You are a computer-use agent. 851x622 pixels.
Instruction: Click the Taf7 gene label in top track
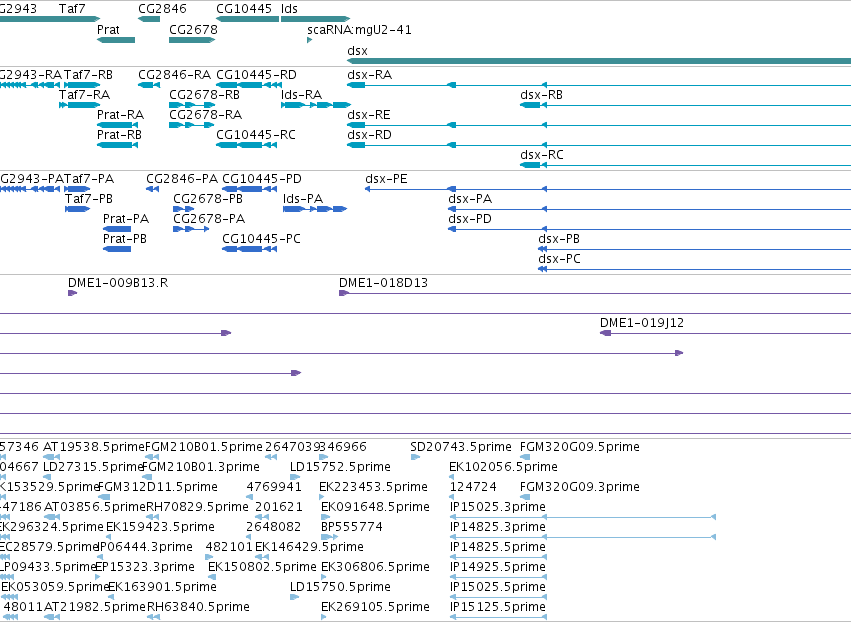coord(72,9)
